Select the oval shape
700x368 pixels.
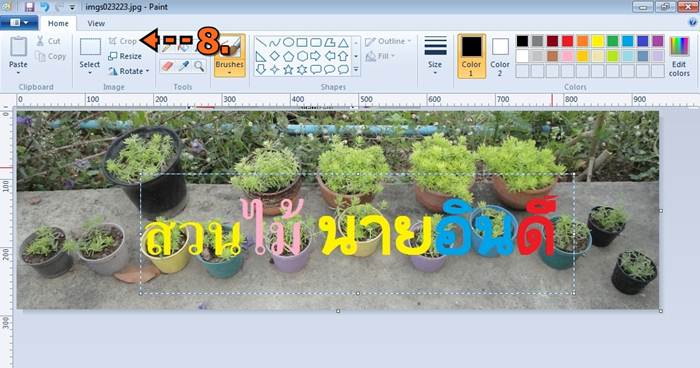[x=289, y=42]
